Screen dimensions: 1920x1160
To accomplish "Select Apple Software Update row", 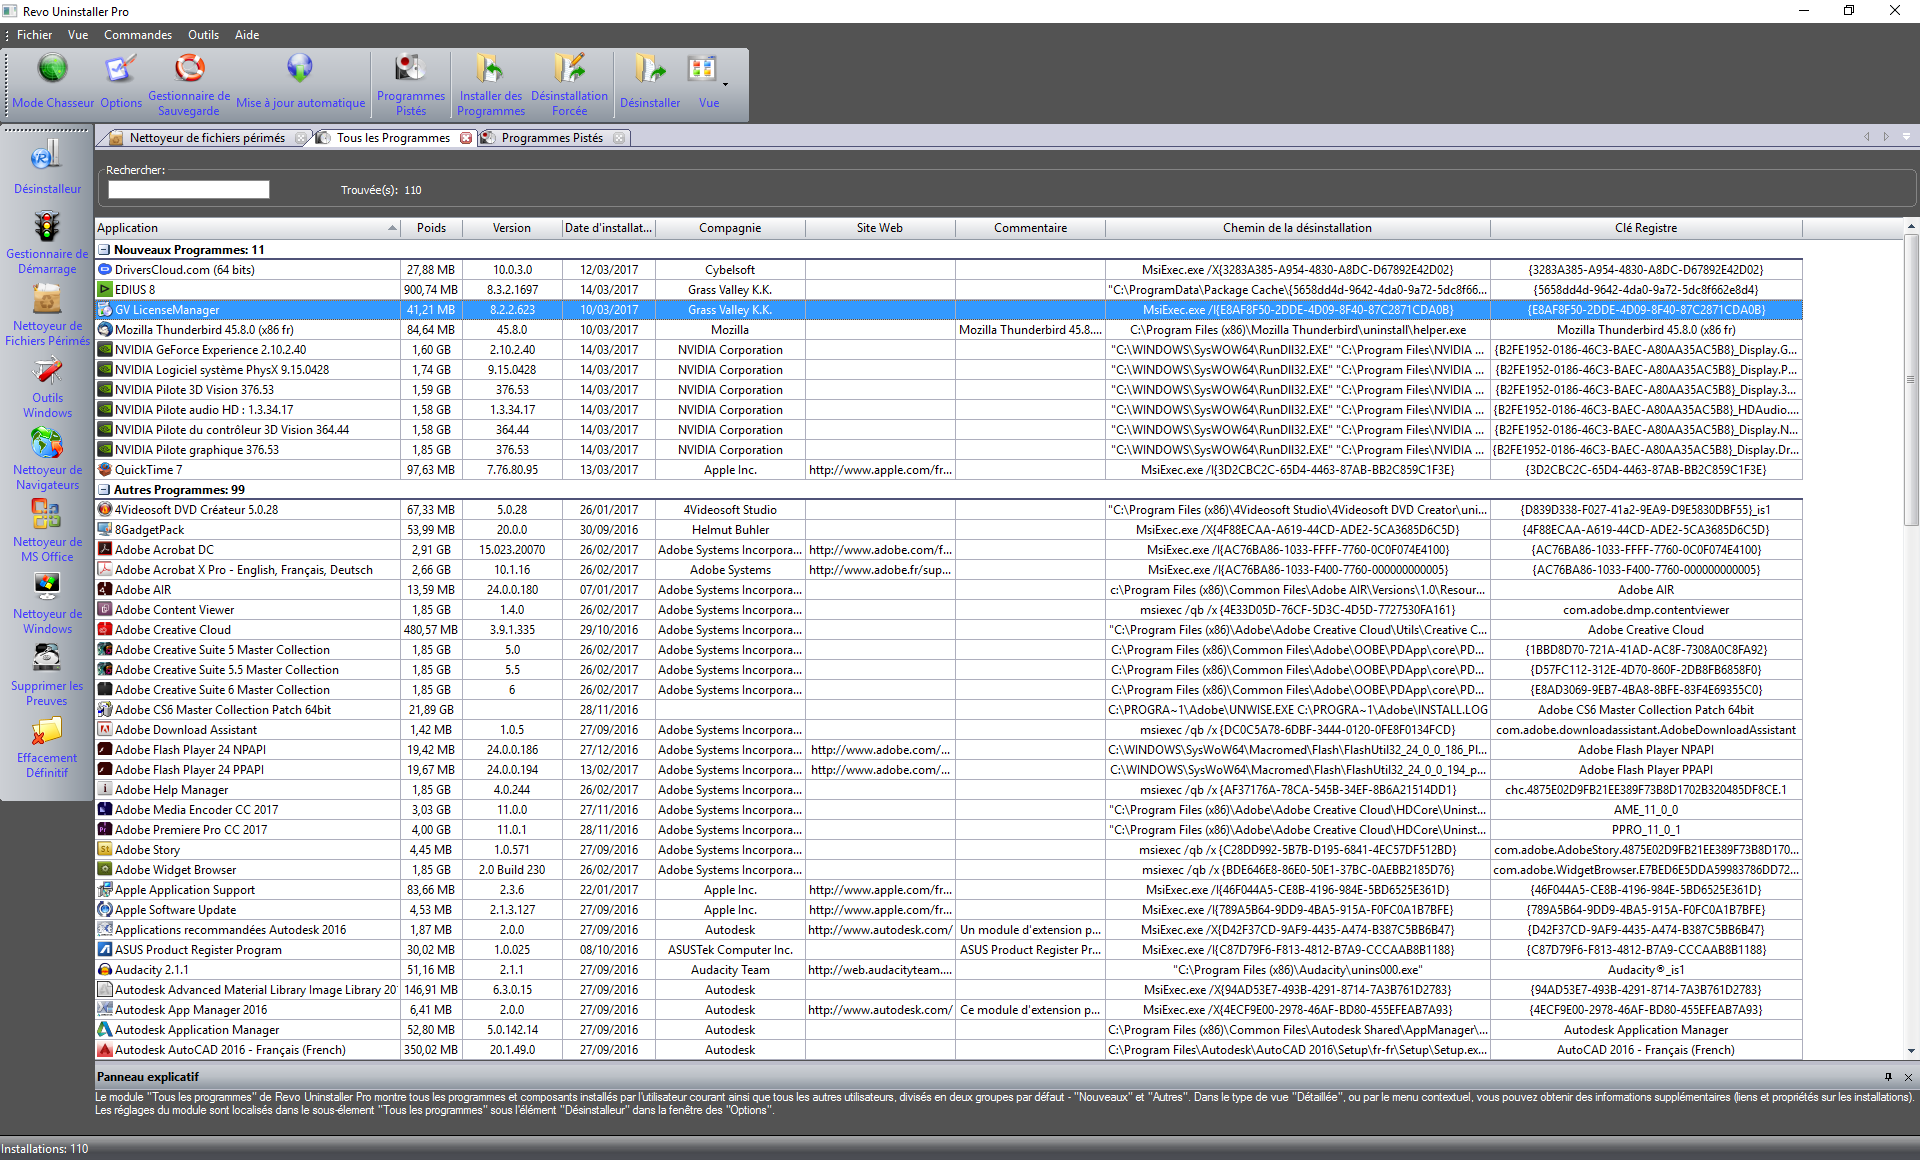I will [949, 910].
